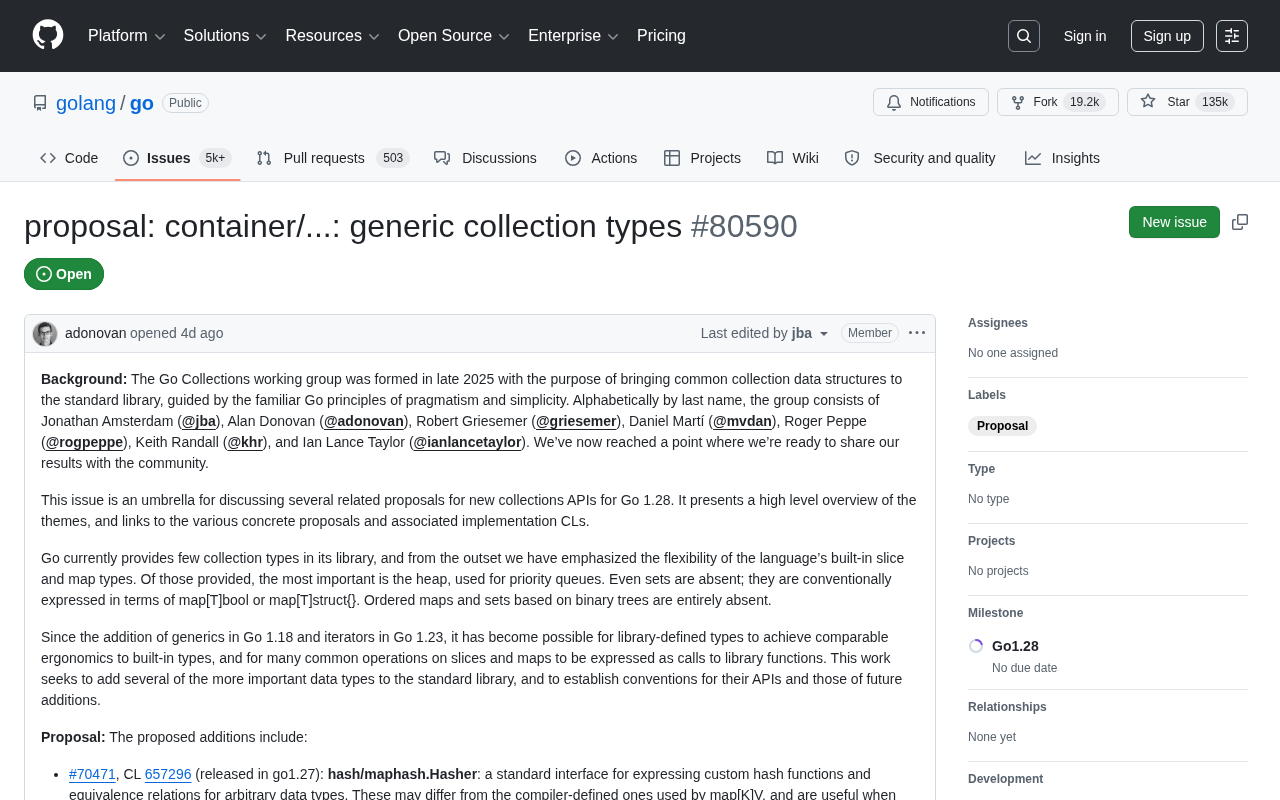
Task: Click 'No due date' text
Action: click(x=1024, y=668)
